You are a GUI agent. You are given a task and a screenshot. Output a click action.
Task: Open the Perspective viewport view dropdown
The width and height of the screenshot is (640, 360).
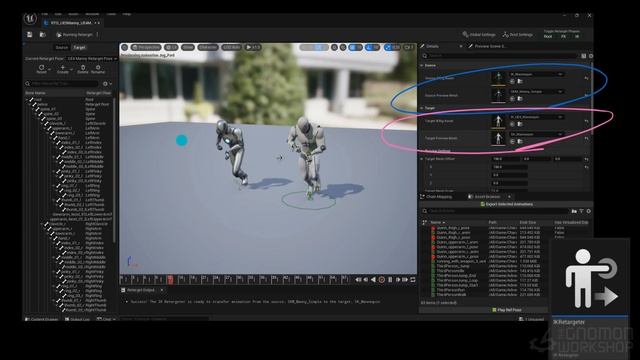coord(146,47)
